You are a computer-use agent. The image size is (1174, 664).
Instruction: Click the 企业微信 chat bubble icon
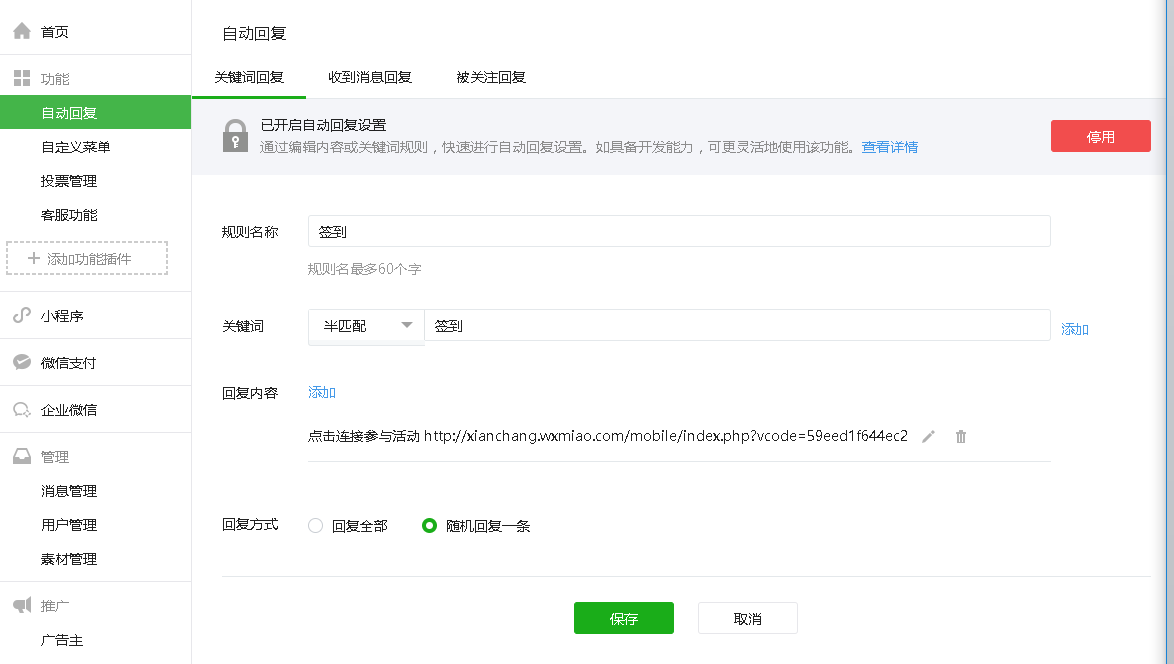21,410
